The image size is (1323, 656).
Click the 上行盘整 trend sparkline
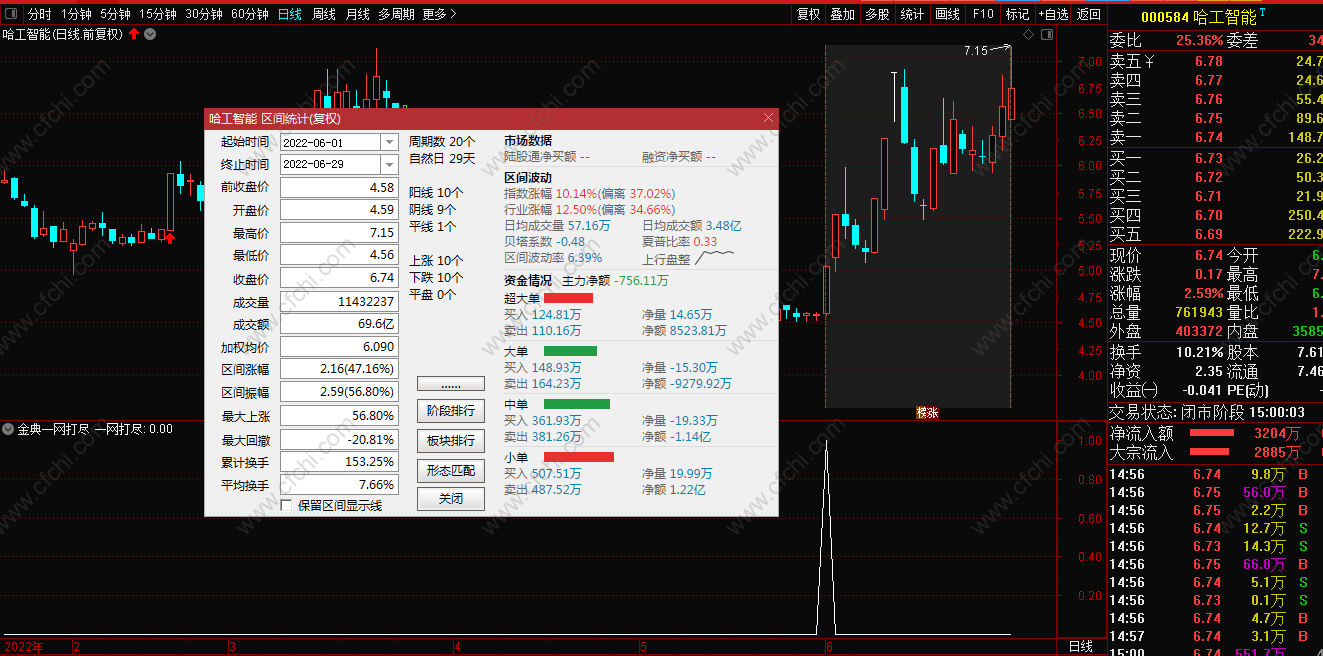pos(715,258)
